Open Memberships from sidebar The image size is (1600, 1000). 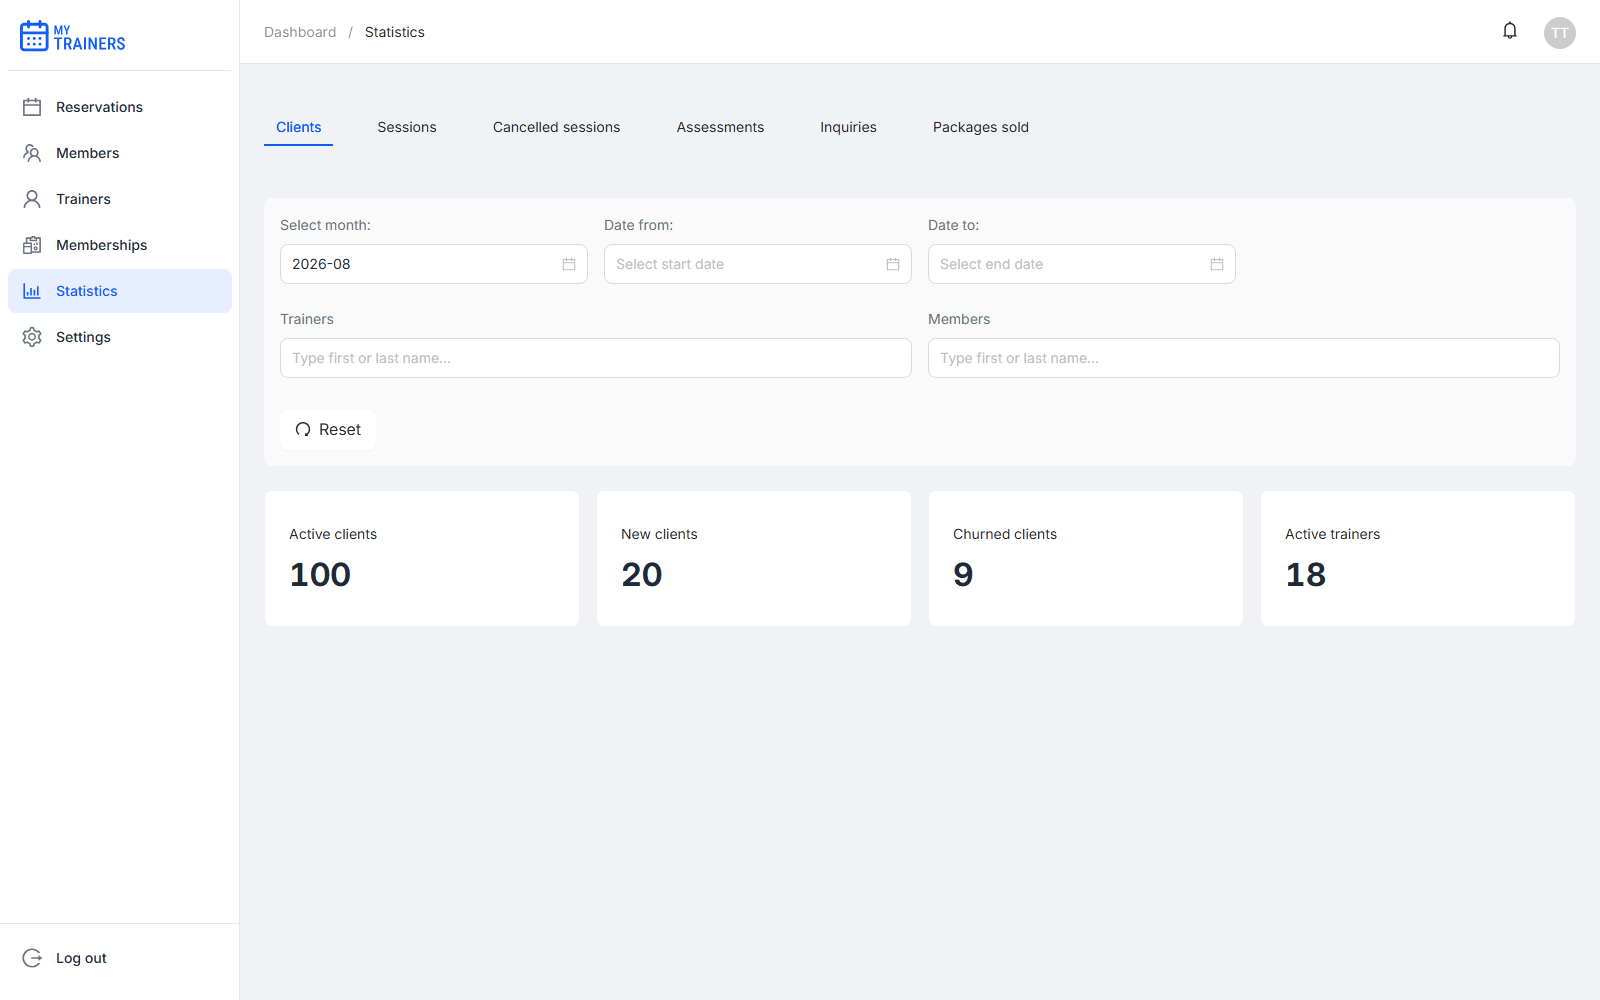pos(120,245)
